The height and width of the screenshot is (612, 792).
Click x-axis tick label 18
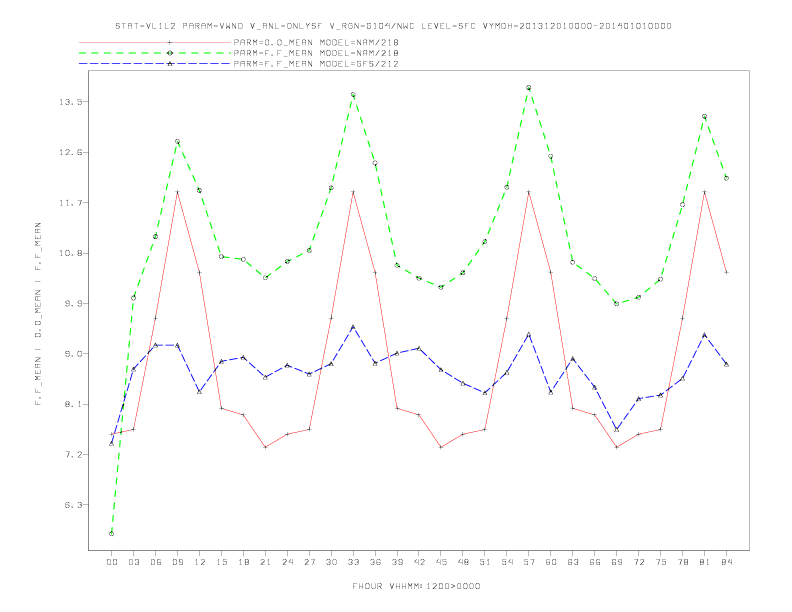pyautogui.click(x=243, y=562)
